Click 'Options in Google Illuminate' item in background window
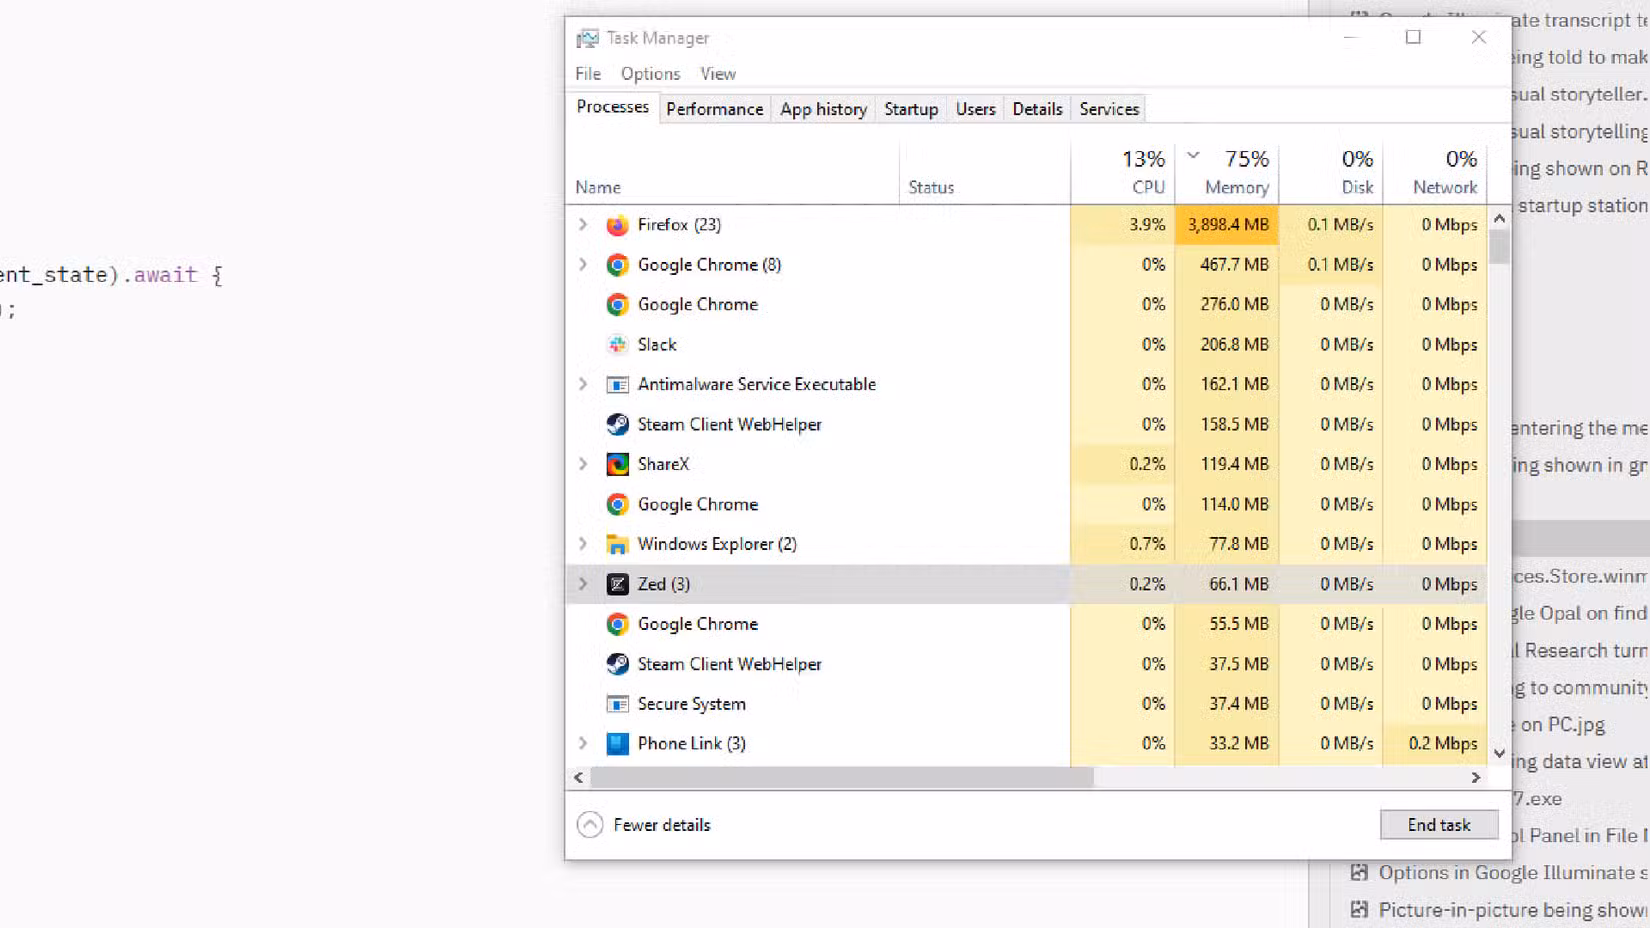1650x928 pixels. click(x=1512, y=873)
